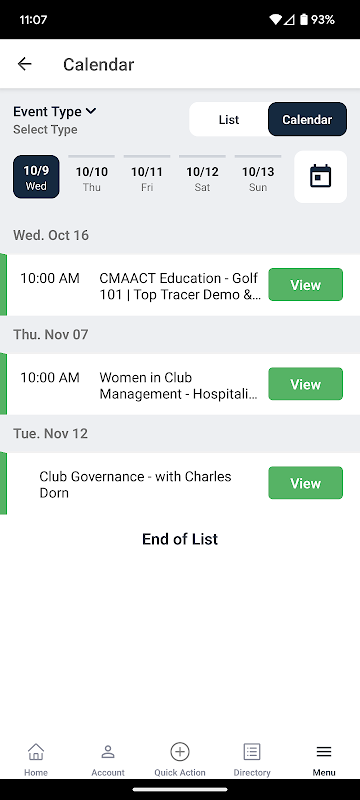
Task: Open Club Governance with Charles Dorn entry
Action: click(305, 483)
